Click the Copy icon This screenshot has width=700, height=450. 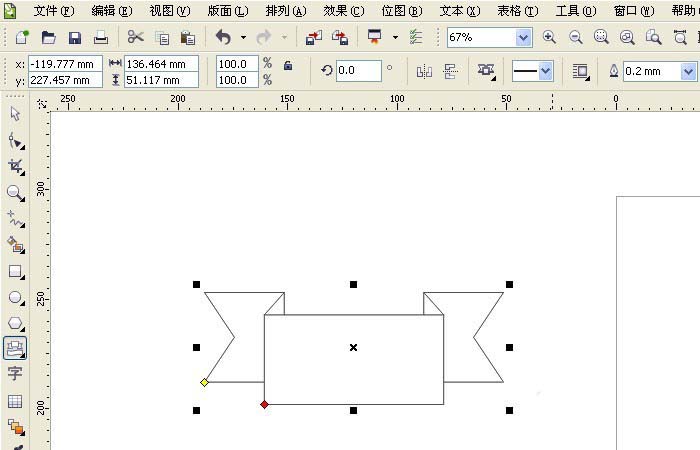click(x=162, y=38)
